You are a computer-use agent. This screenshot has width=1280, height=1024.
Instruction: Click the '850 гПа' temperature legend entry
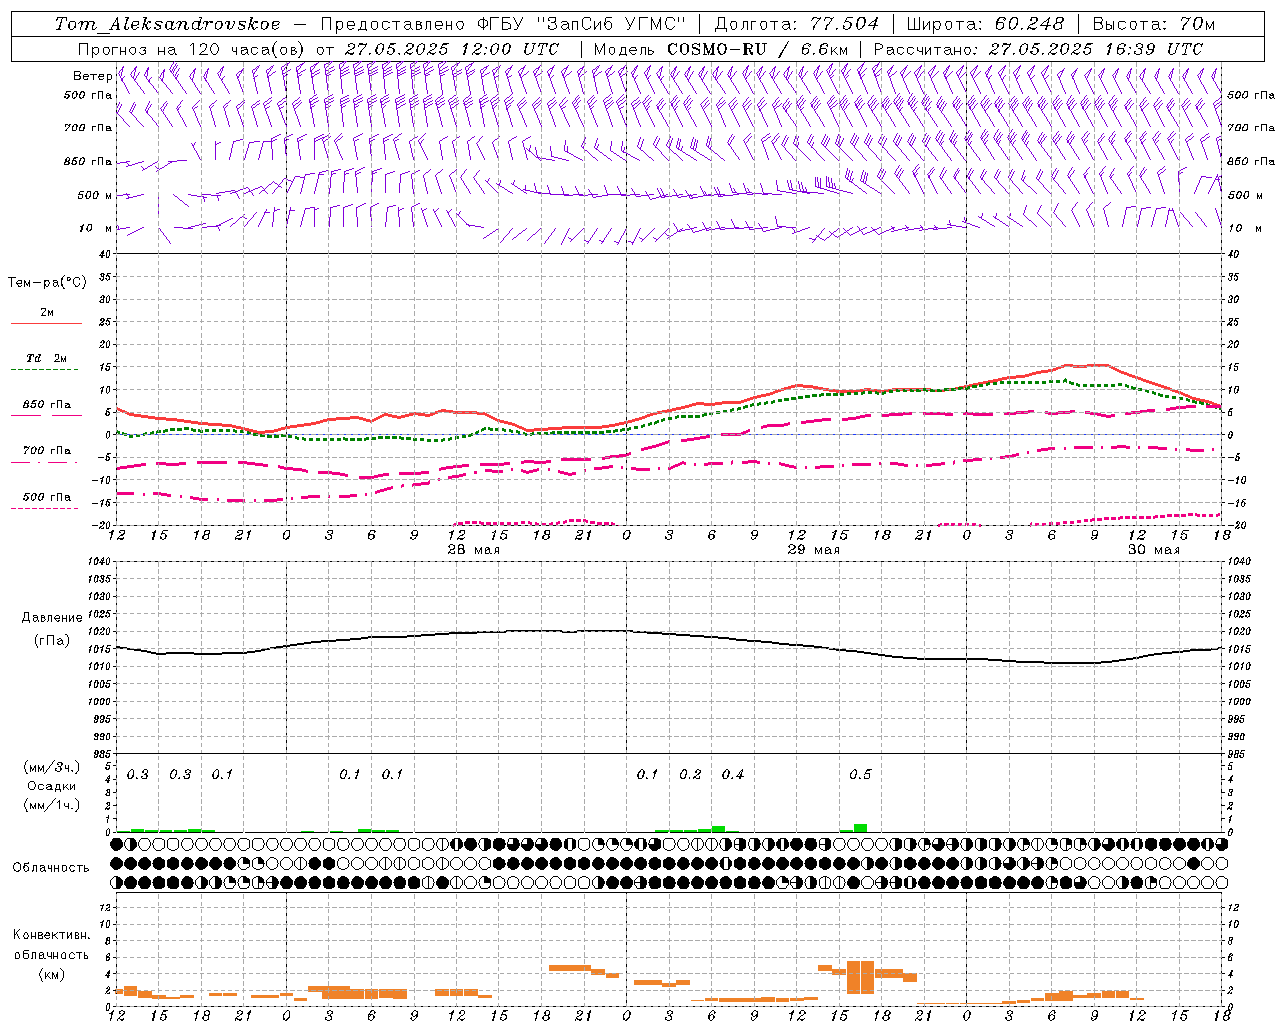coord(47,405)
